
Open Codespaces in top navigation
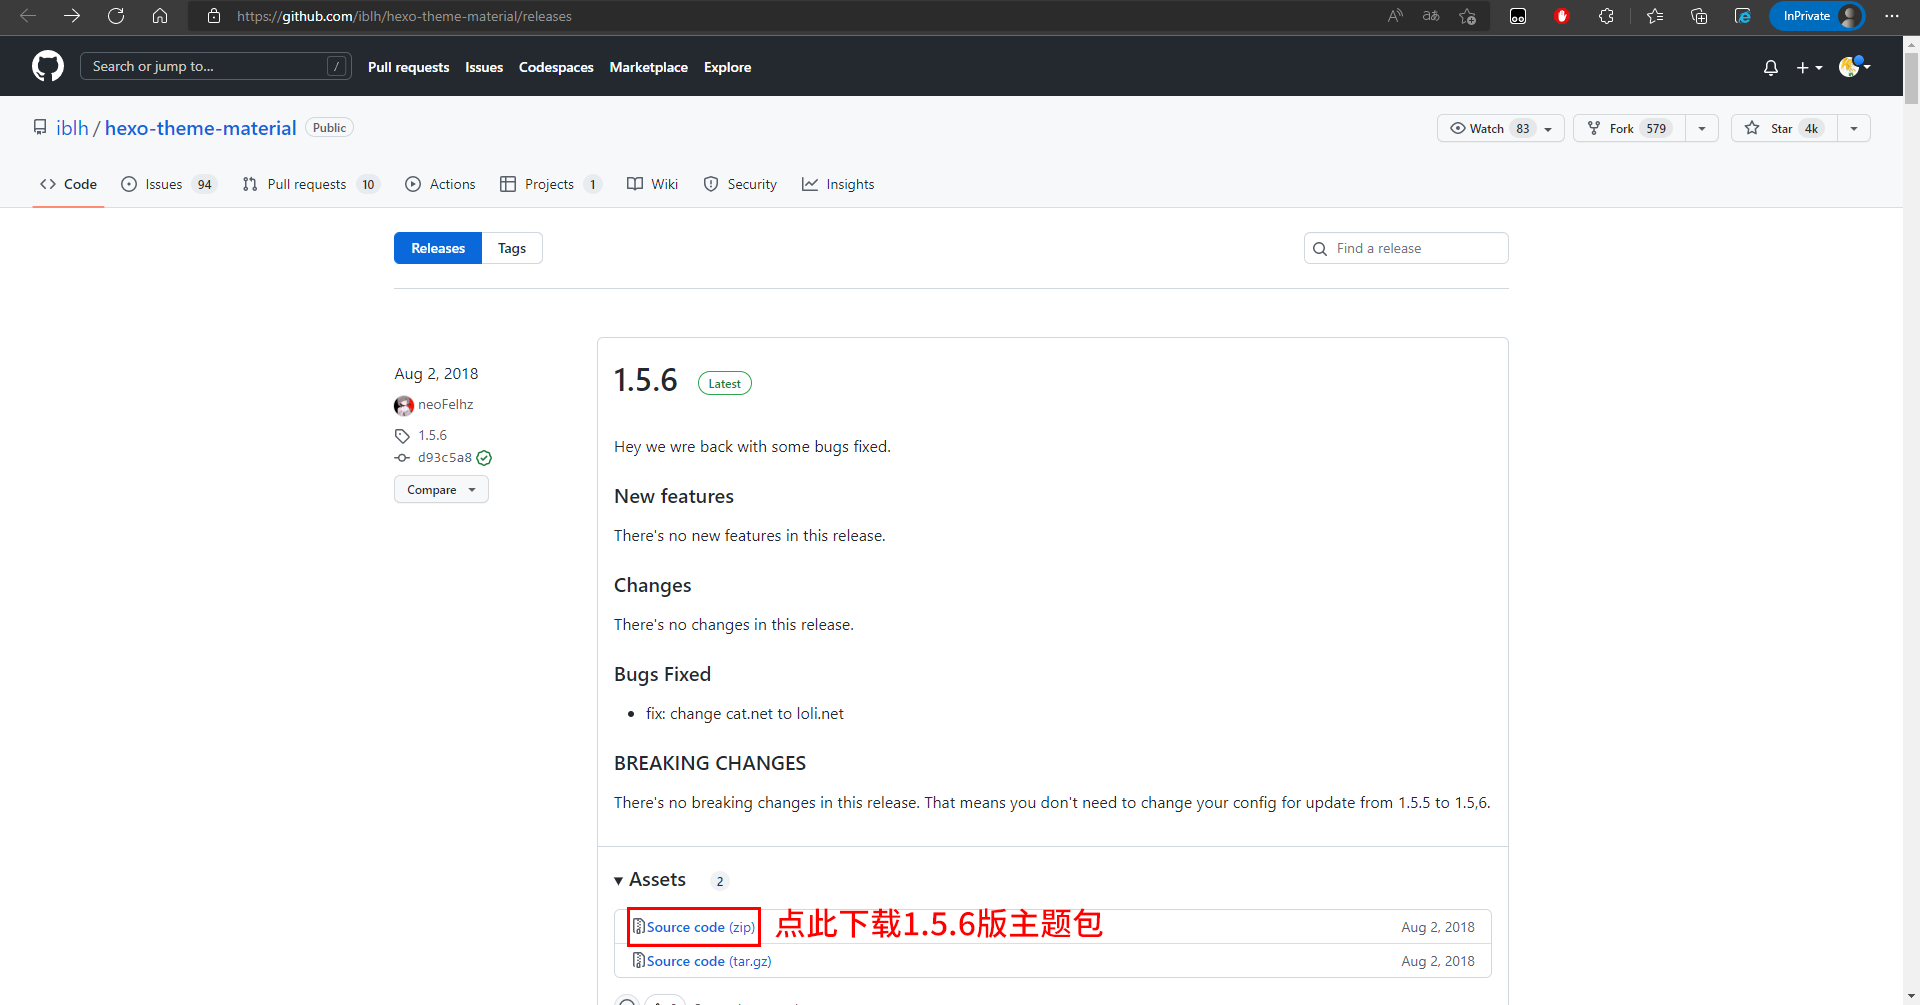click(556, 67)
